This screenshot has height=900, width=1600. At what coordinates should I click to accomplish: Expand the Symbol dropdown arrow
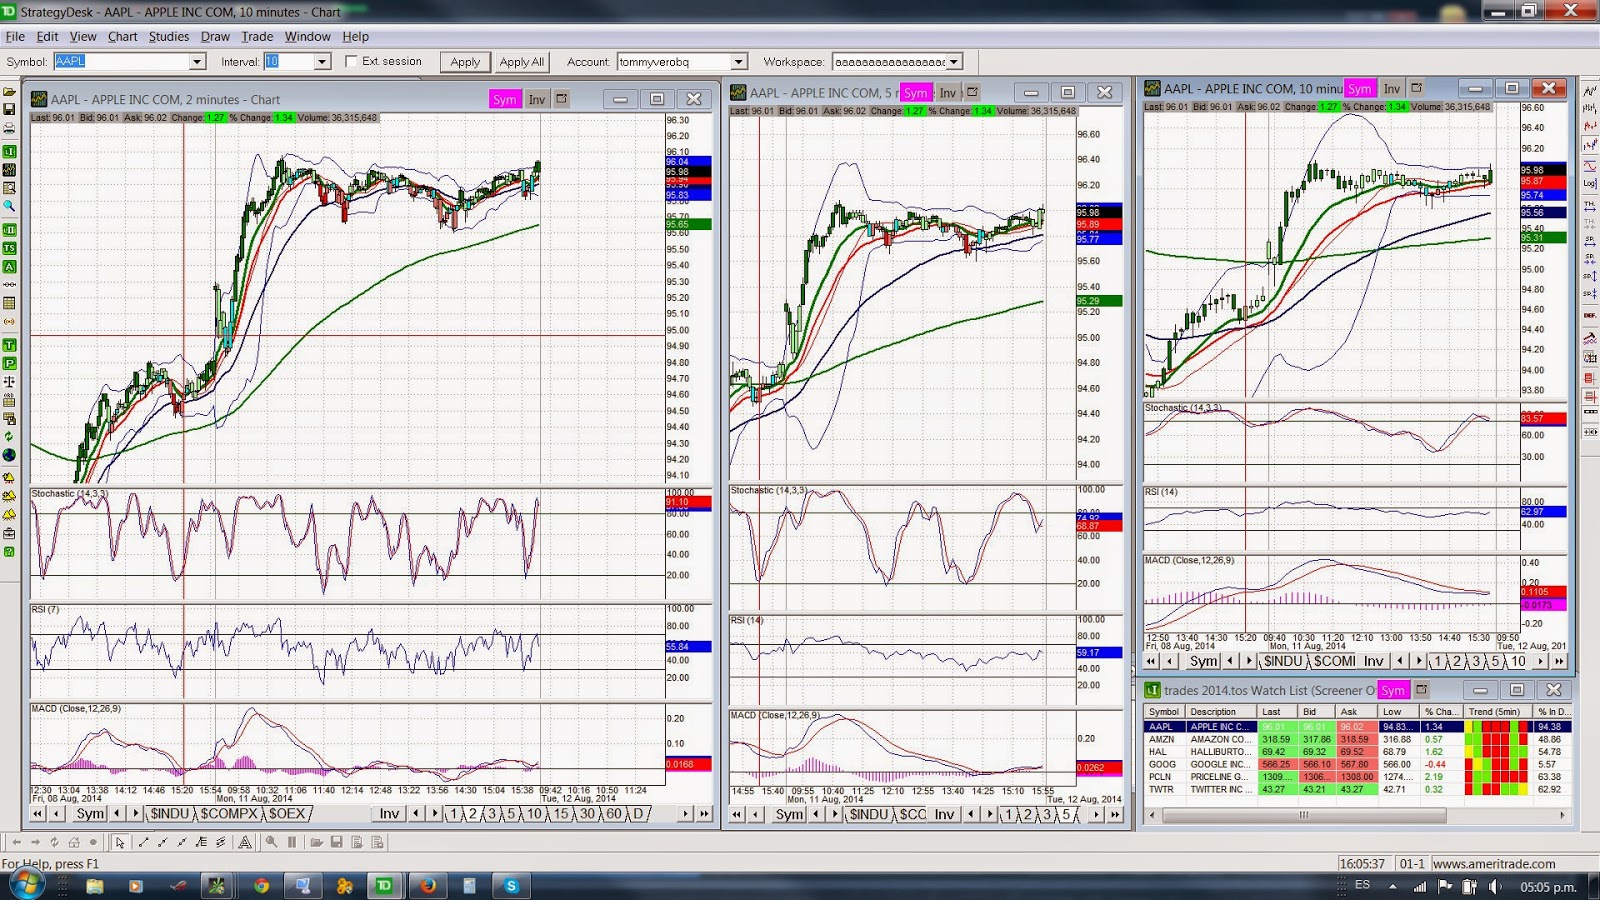point(197,62)
